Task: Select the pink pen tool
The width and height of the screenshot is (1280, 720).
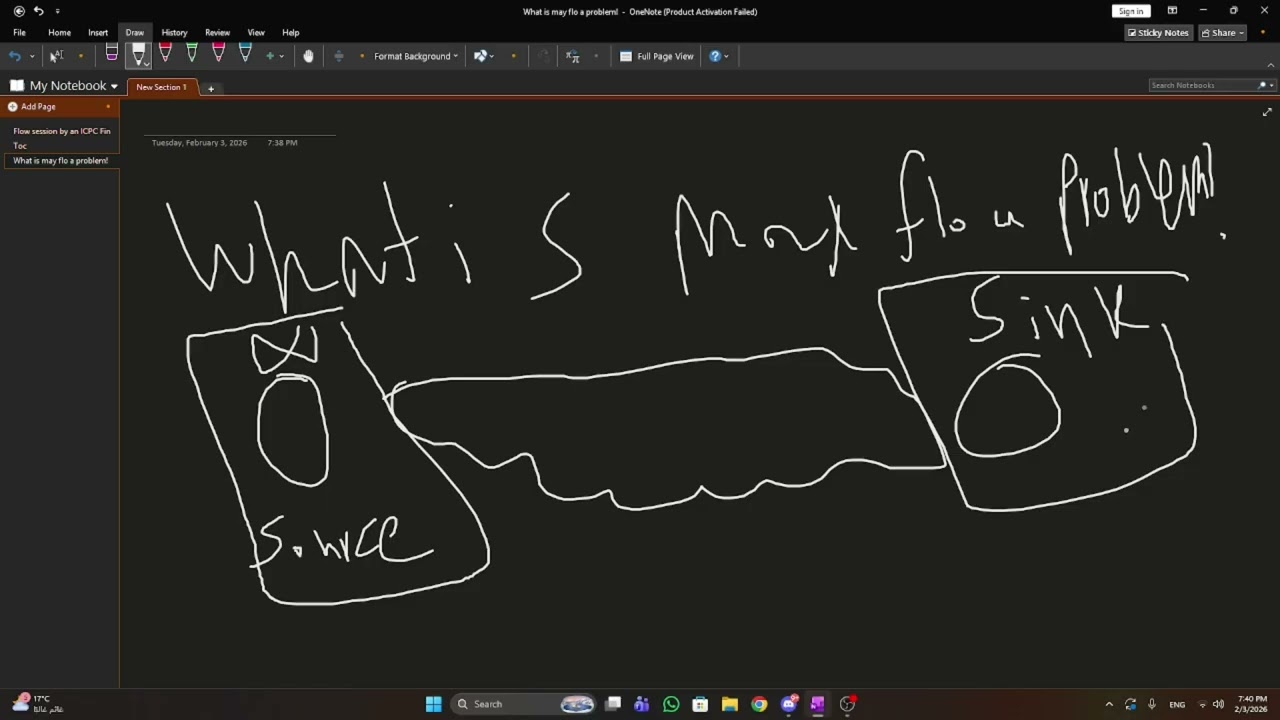Action: coord(218,54)
